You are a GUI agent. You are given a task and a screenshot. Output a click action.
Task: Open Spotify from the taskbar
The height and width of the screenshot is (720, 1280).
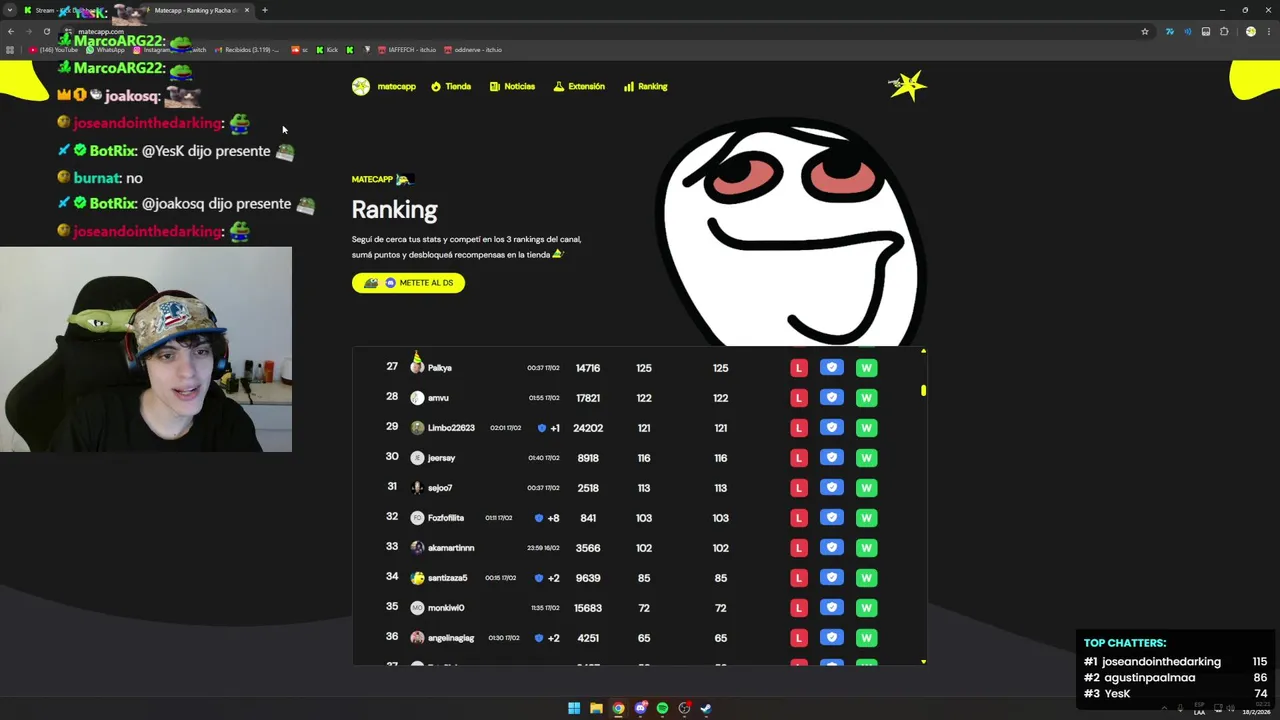[662, 708]
